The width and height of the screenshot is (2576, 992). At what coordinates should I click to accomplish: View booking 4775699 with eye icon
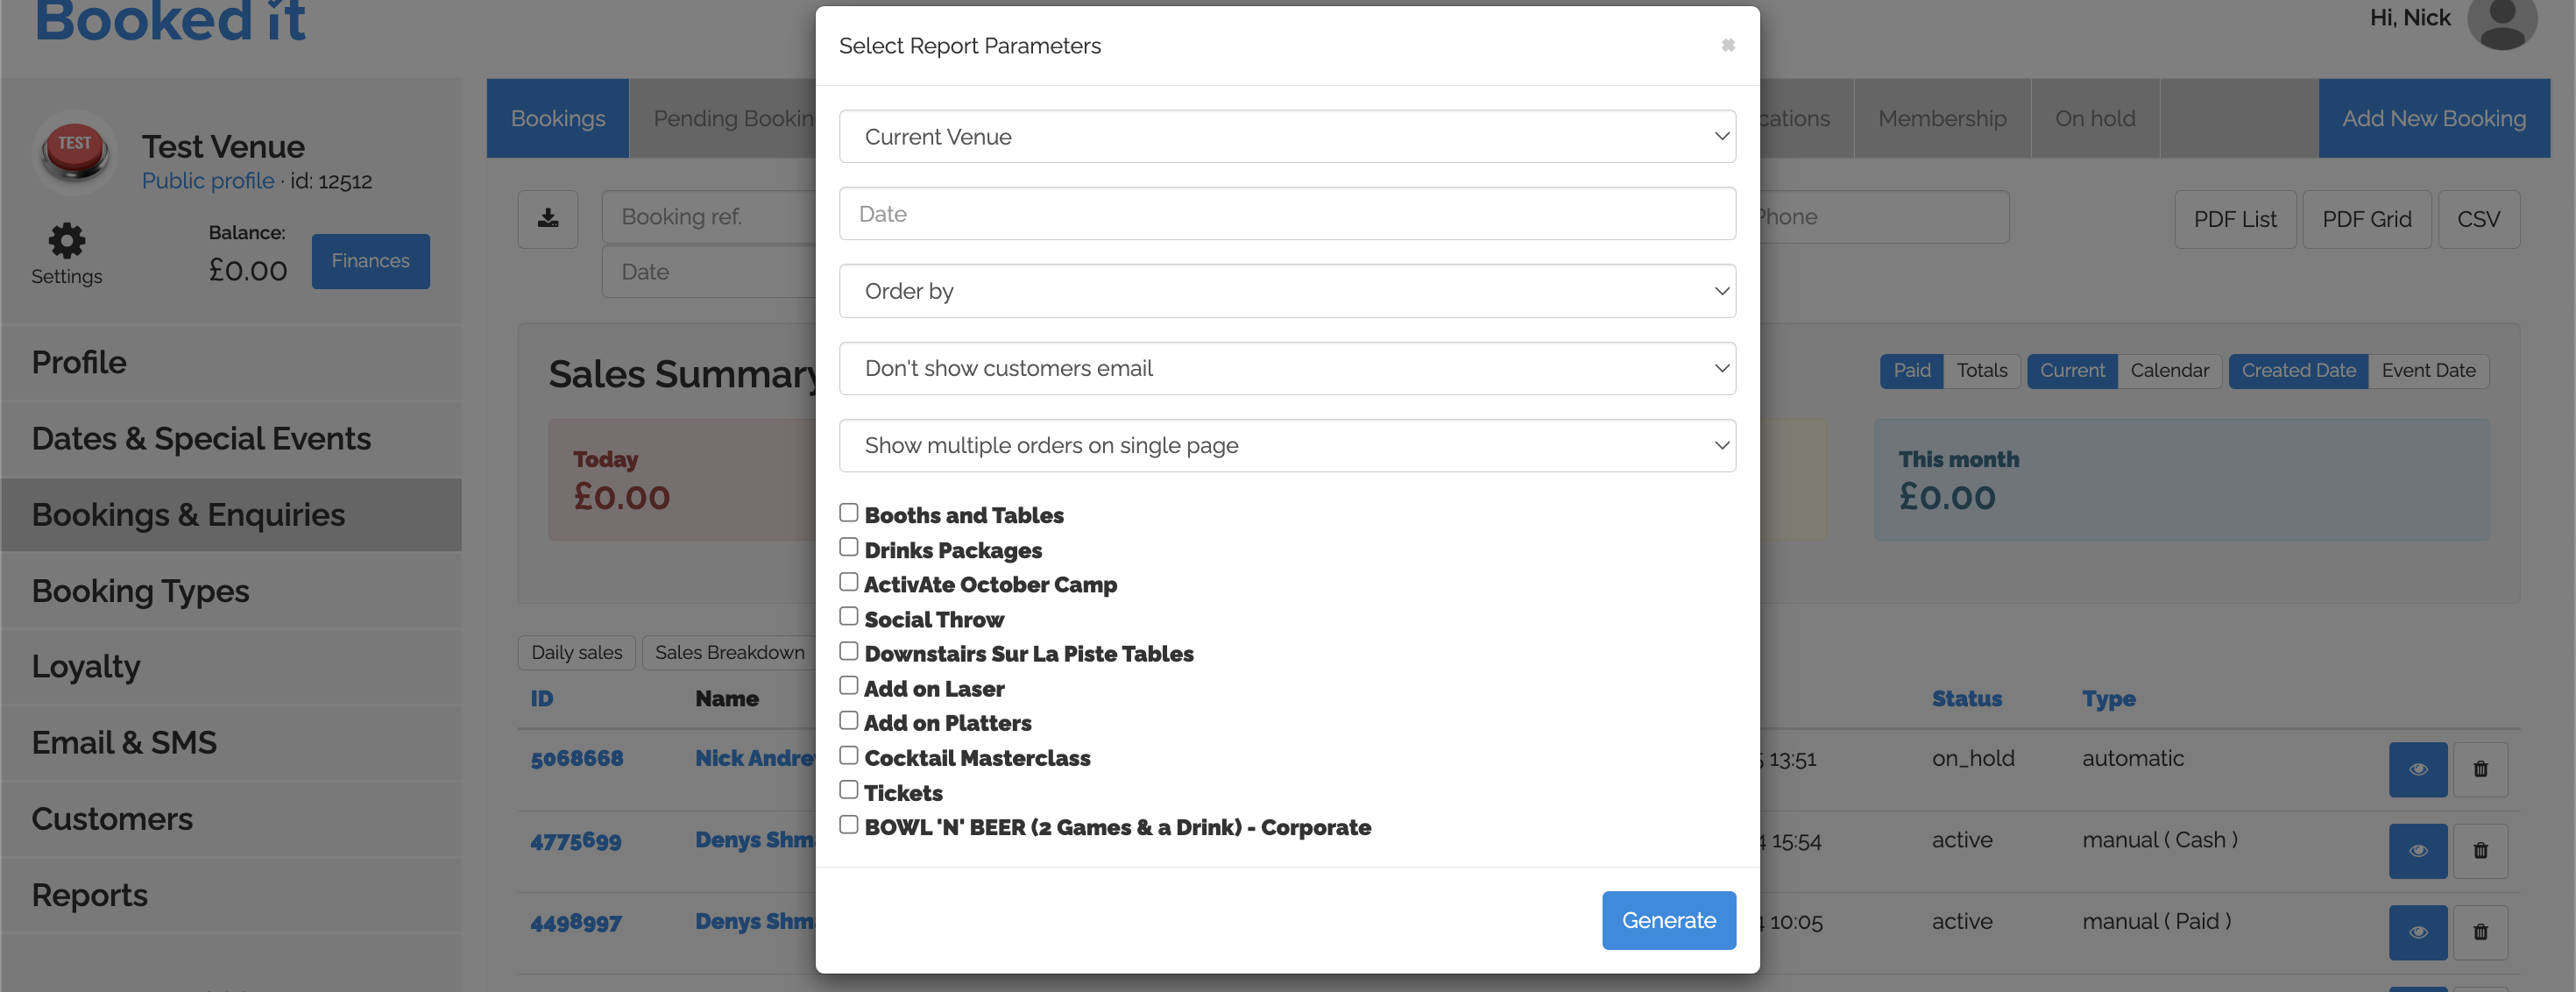point(2417,851)
